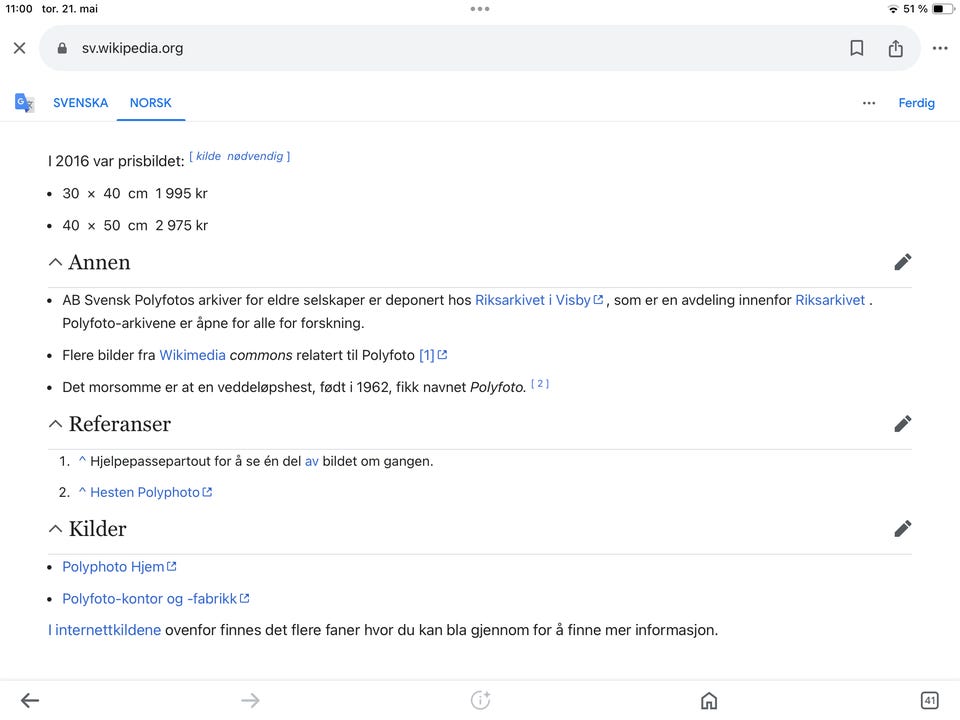Select the NORSK translation tab

(151, 102)
